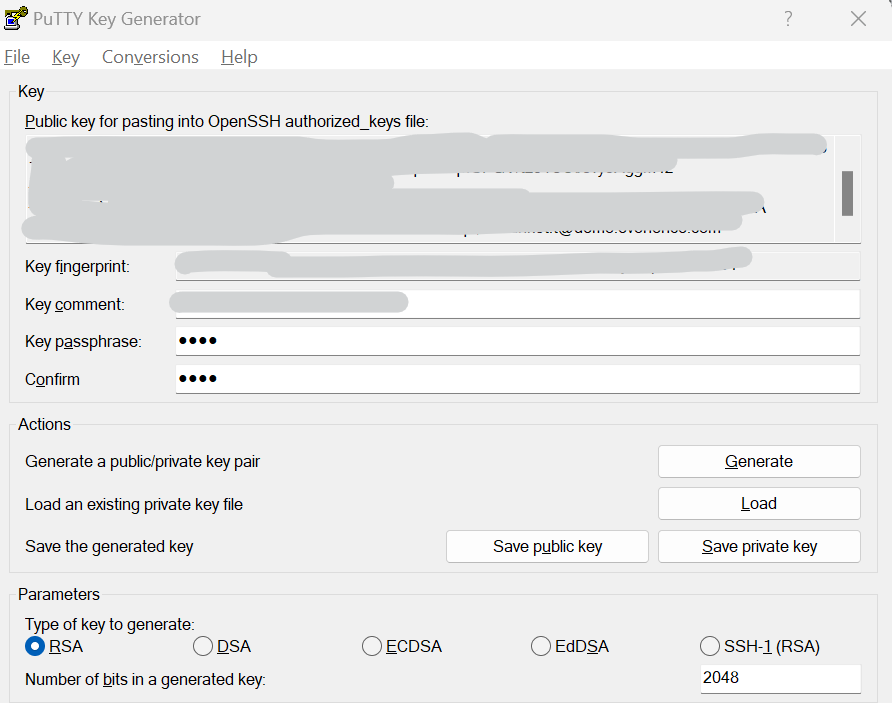Open the File menu

coord(17,57)
